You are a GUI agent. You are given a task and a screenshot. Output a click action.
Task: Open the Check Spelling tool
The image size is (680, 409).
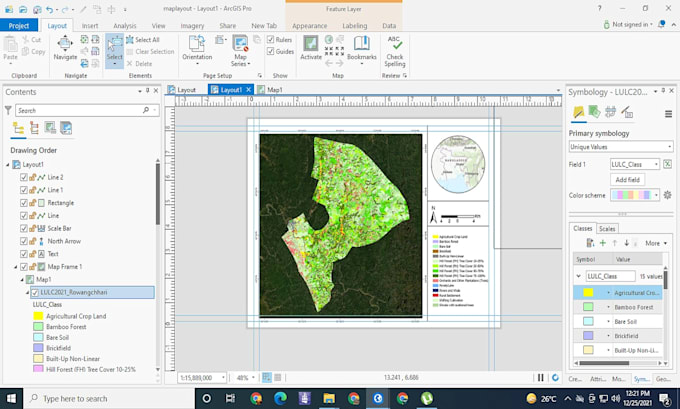[x=395, y=44]
